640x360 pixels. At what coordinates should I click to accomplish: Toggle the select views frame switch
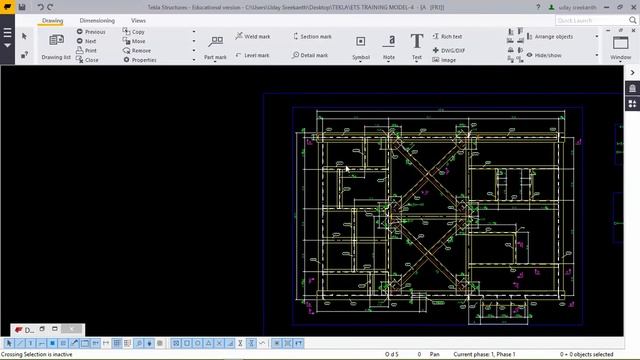(x=84, y=343)
